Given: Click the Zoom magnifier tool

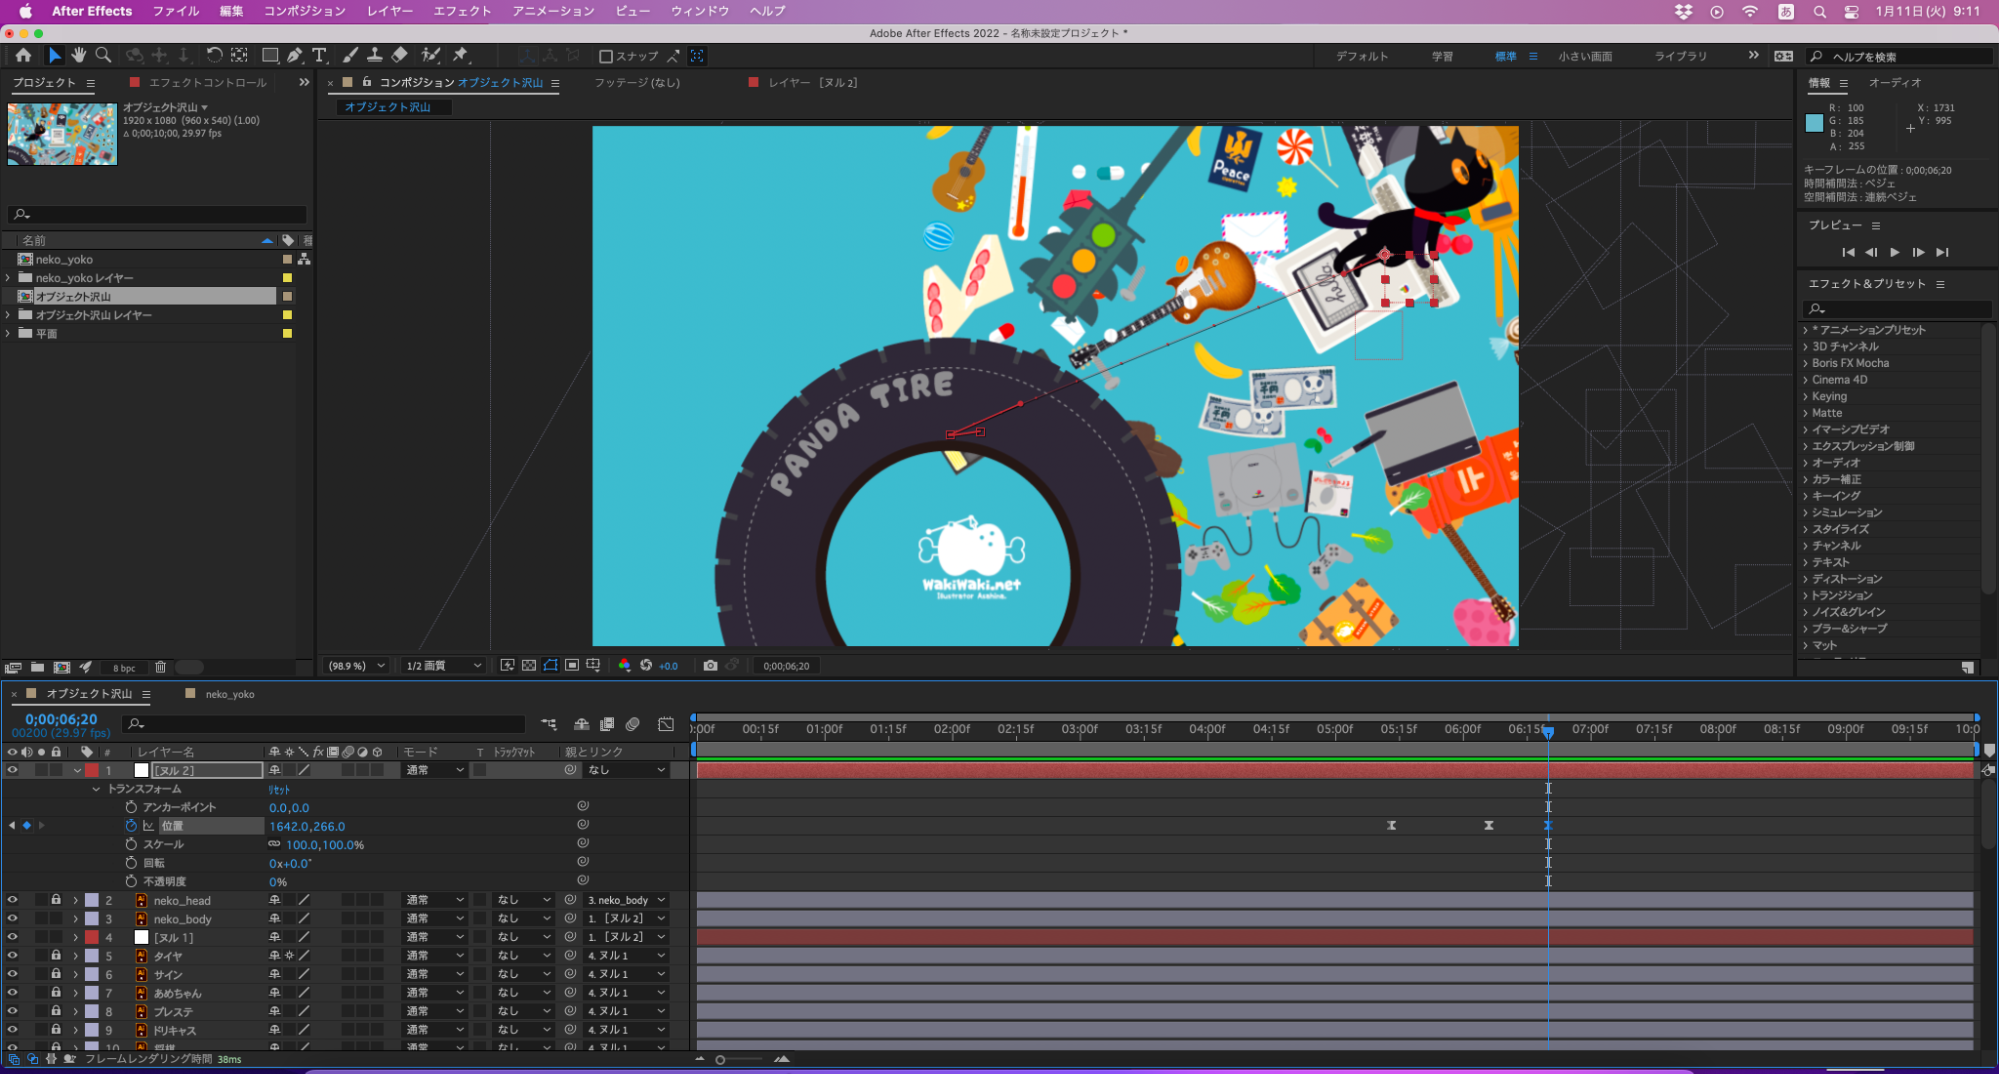Looking at the screenshot, I should [103, 55].
